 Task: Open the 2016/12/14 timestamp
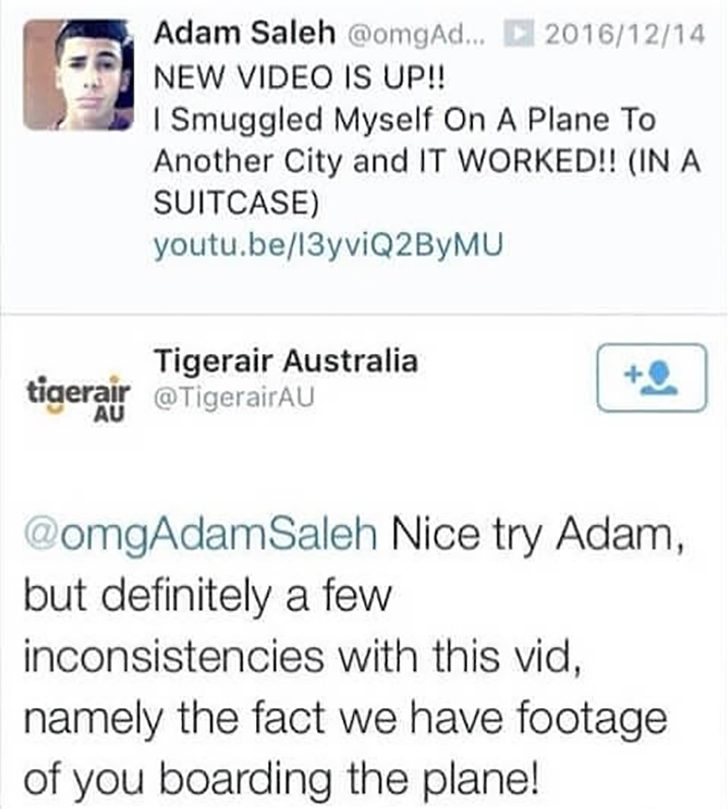624,34
